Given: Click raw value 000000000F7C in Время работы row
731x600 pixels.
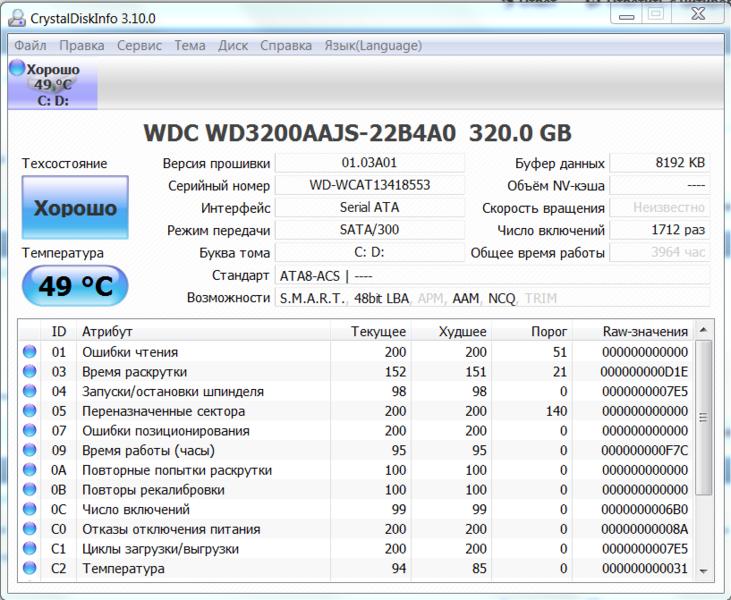Looking at the screenshot, I should [x=644, y=450].
